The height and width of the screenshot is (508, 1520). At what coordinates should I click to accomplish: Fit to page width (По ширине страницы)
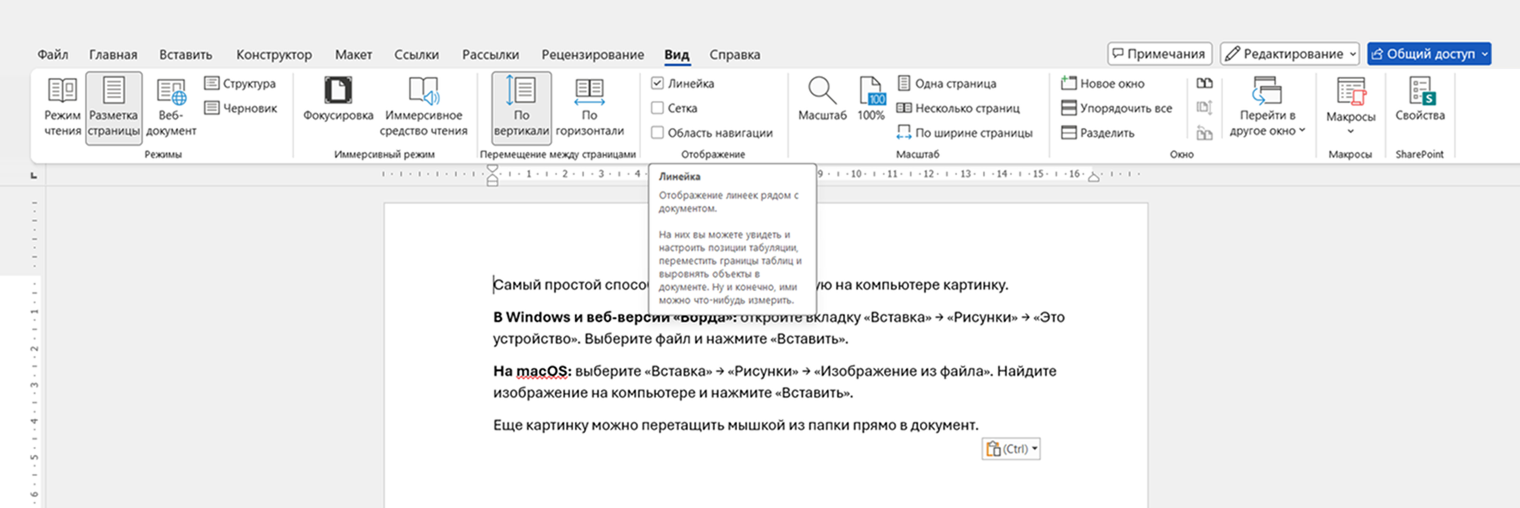point(964,132)
